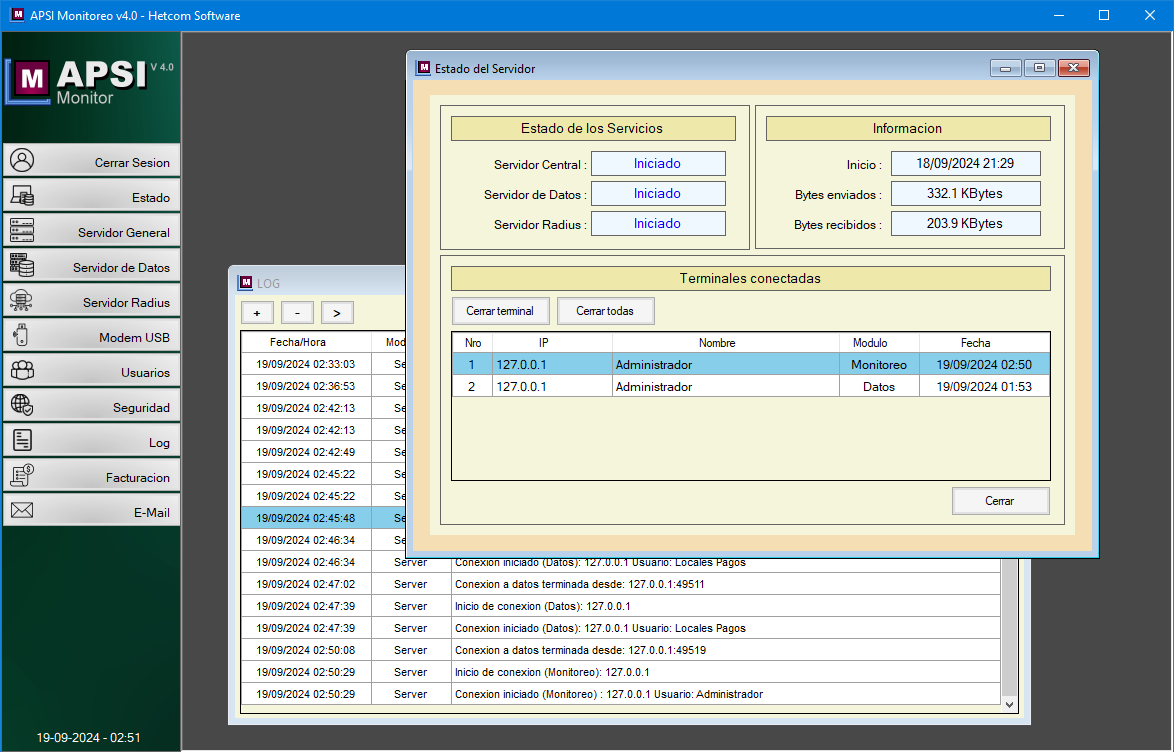This screenshot has width=1174, height=752.
Task: Click the Cerrar Sesion user icon
Action: pos(22,161)
